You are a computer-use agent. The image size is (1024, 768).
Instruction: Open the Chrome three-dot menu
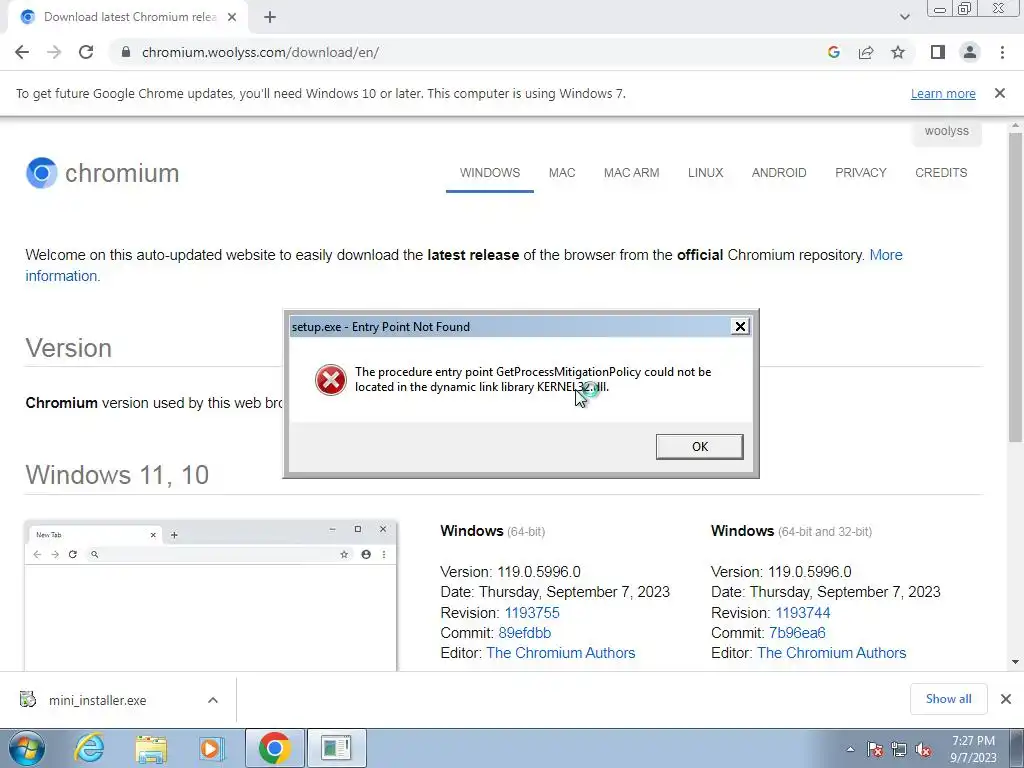(x=1002, y=52)
